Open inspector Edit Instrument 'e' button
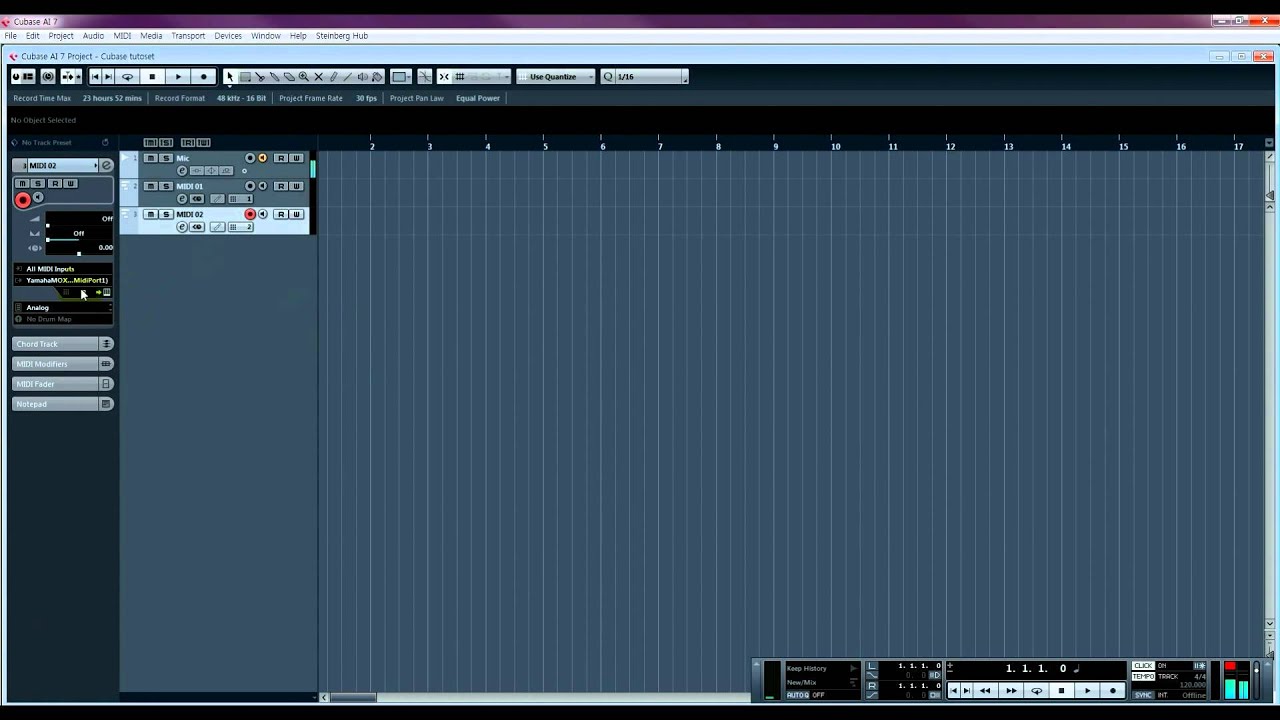Viewport: 1280px width, 720px height. [106, 165]
